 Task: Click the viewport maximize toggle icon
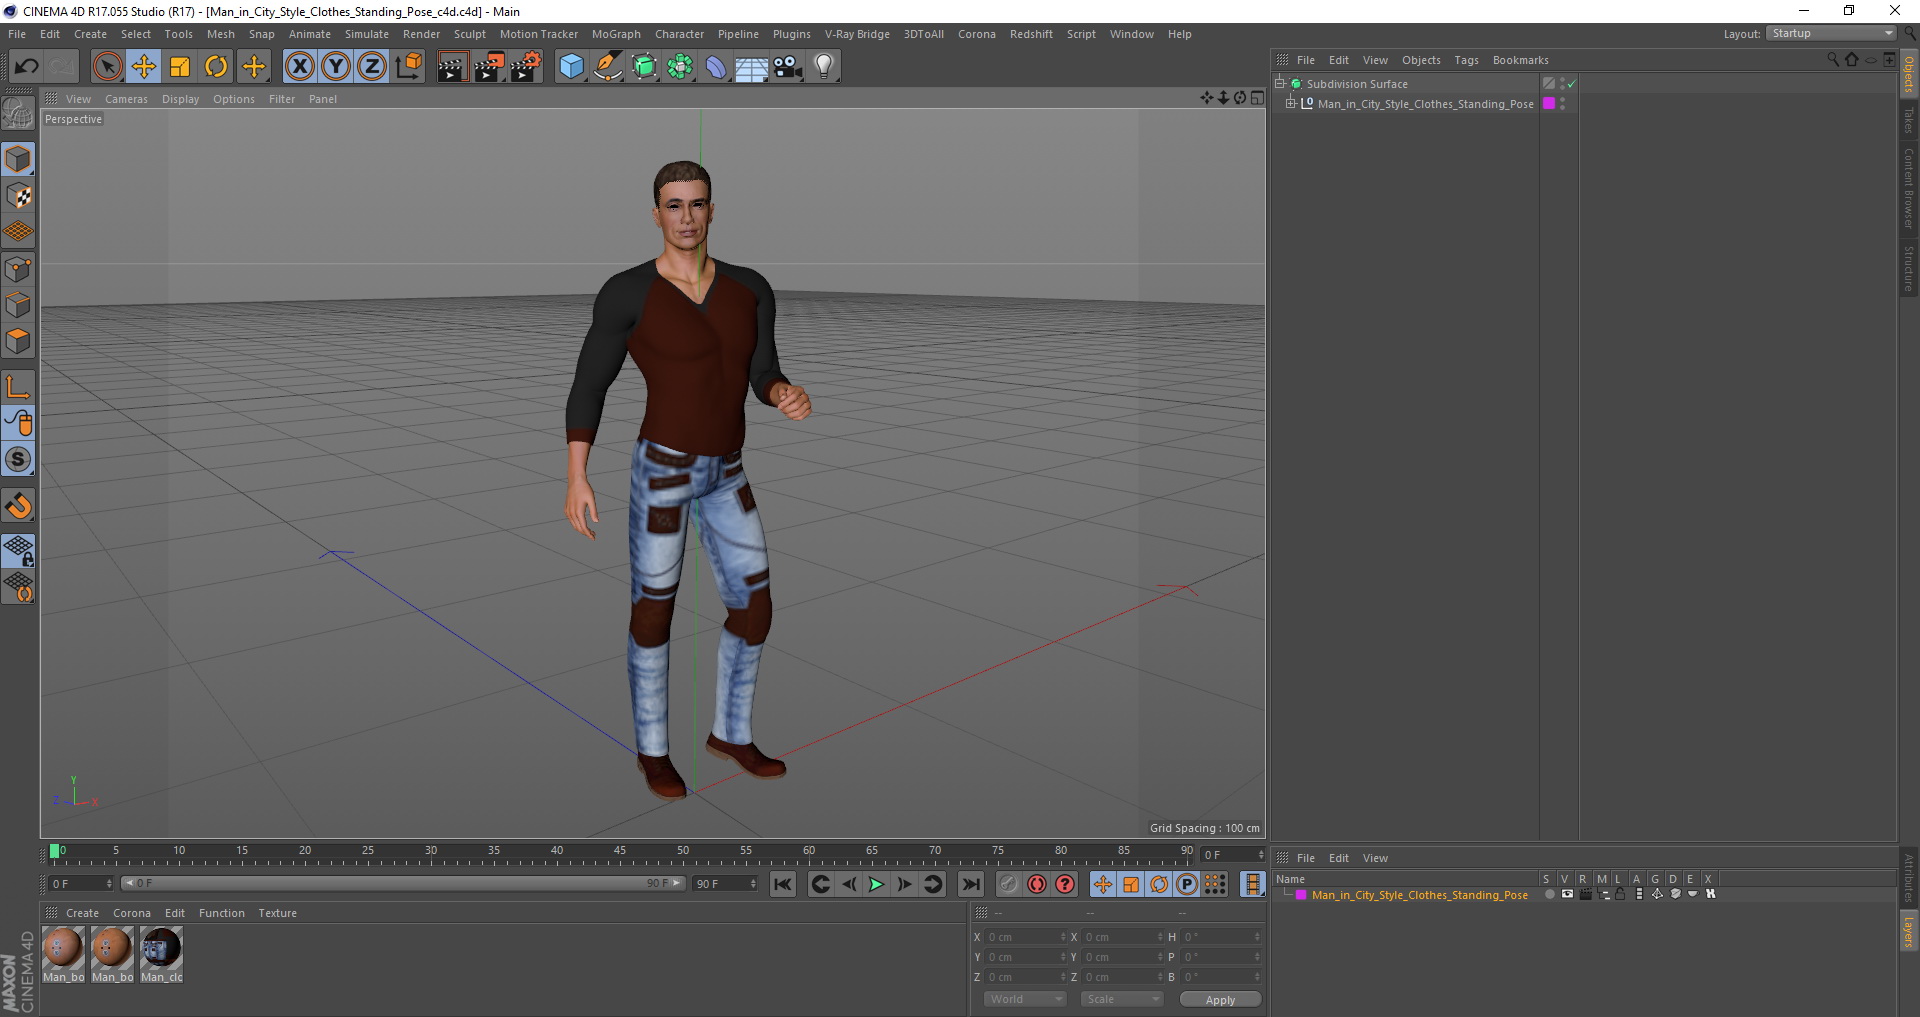click(1257, 98)
